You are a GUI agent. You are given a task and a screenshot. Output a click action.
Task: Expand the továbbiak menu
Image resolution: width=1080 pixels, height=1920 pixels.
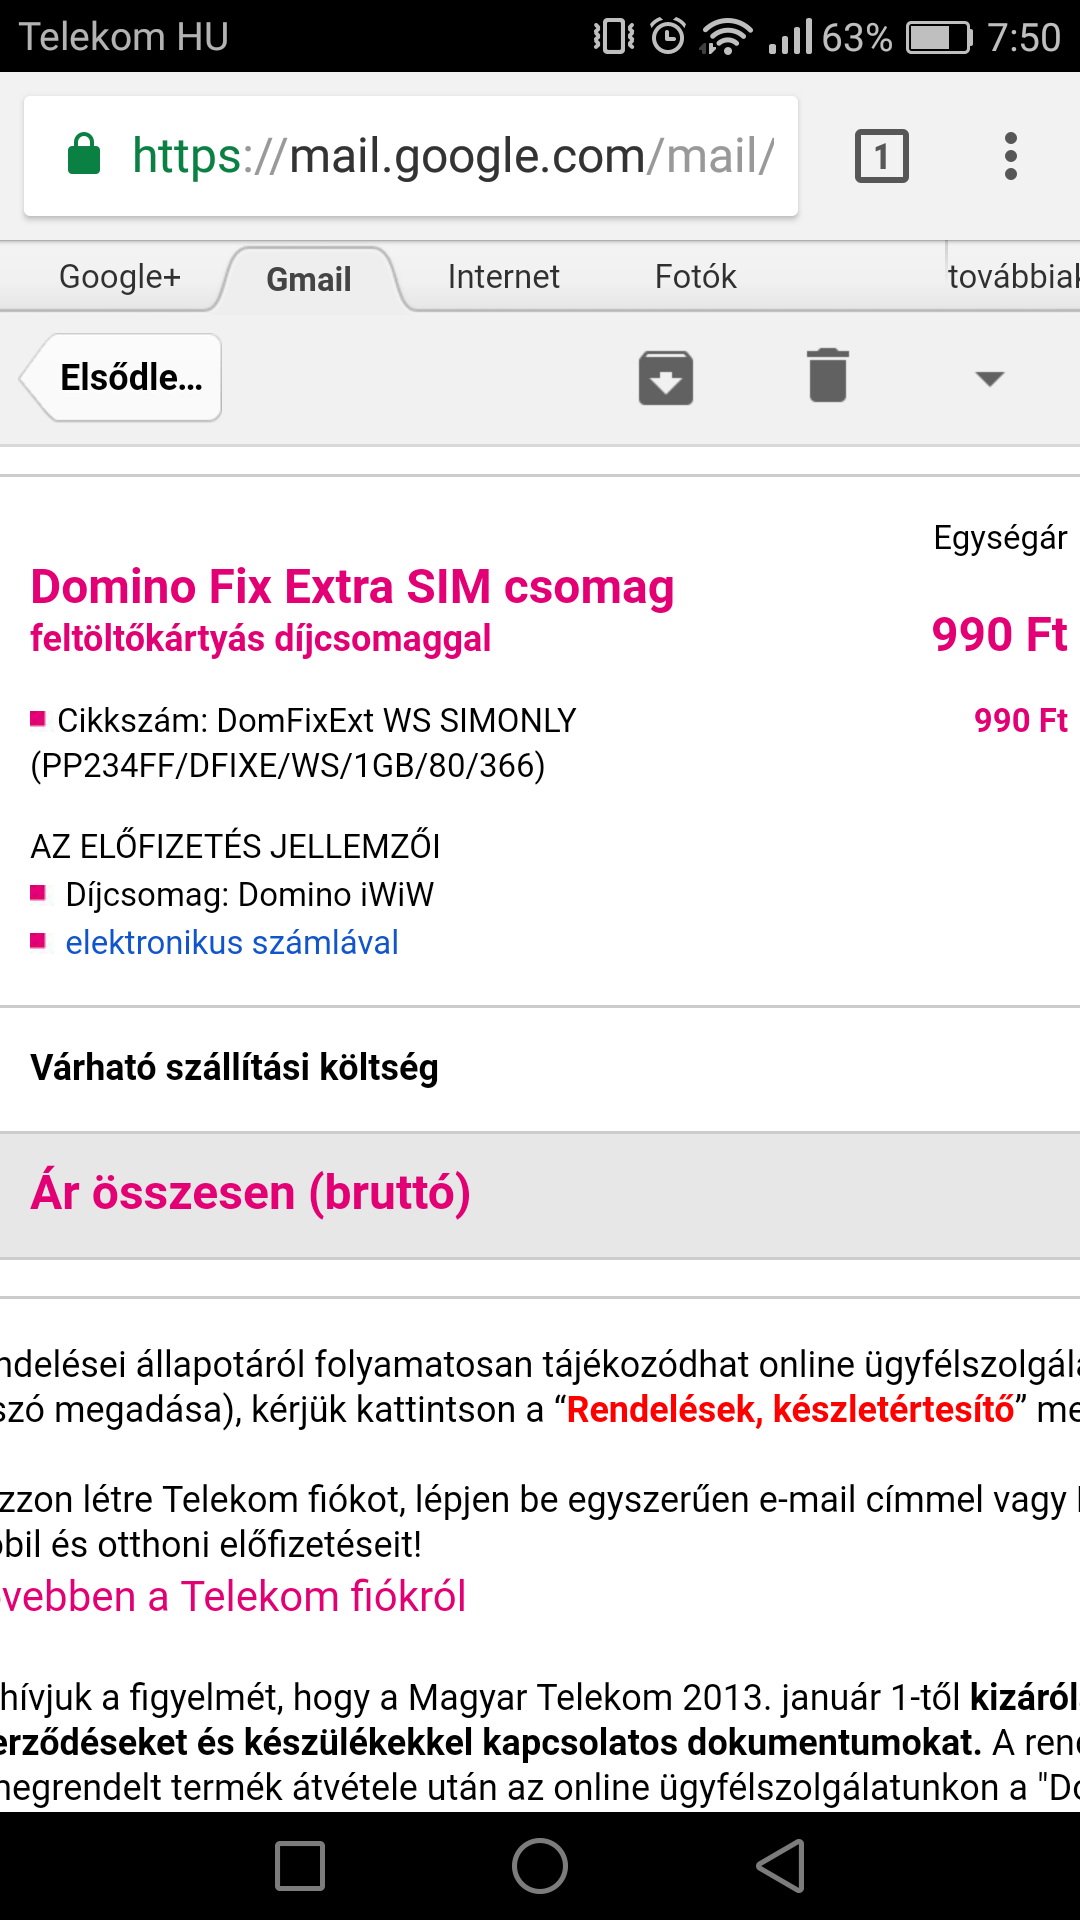tap(1013, 277)
